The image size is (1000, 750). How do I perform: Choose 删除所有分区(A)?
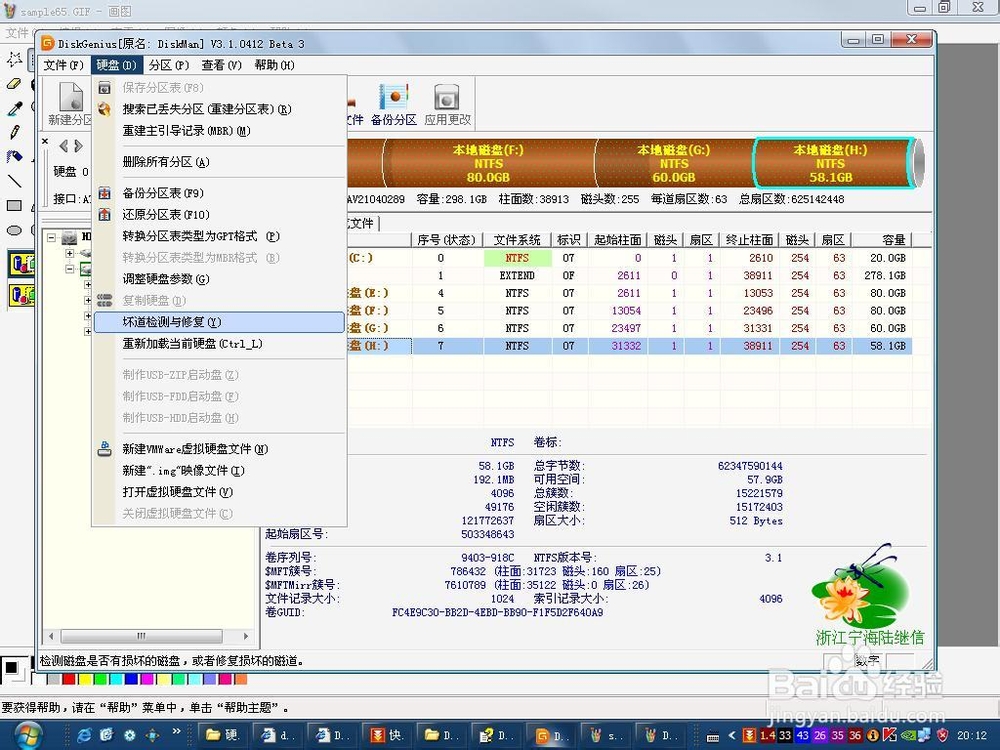(219, 162)
